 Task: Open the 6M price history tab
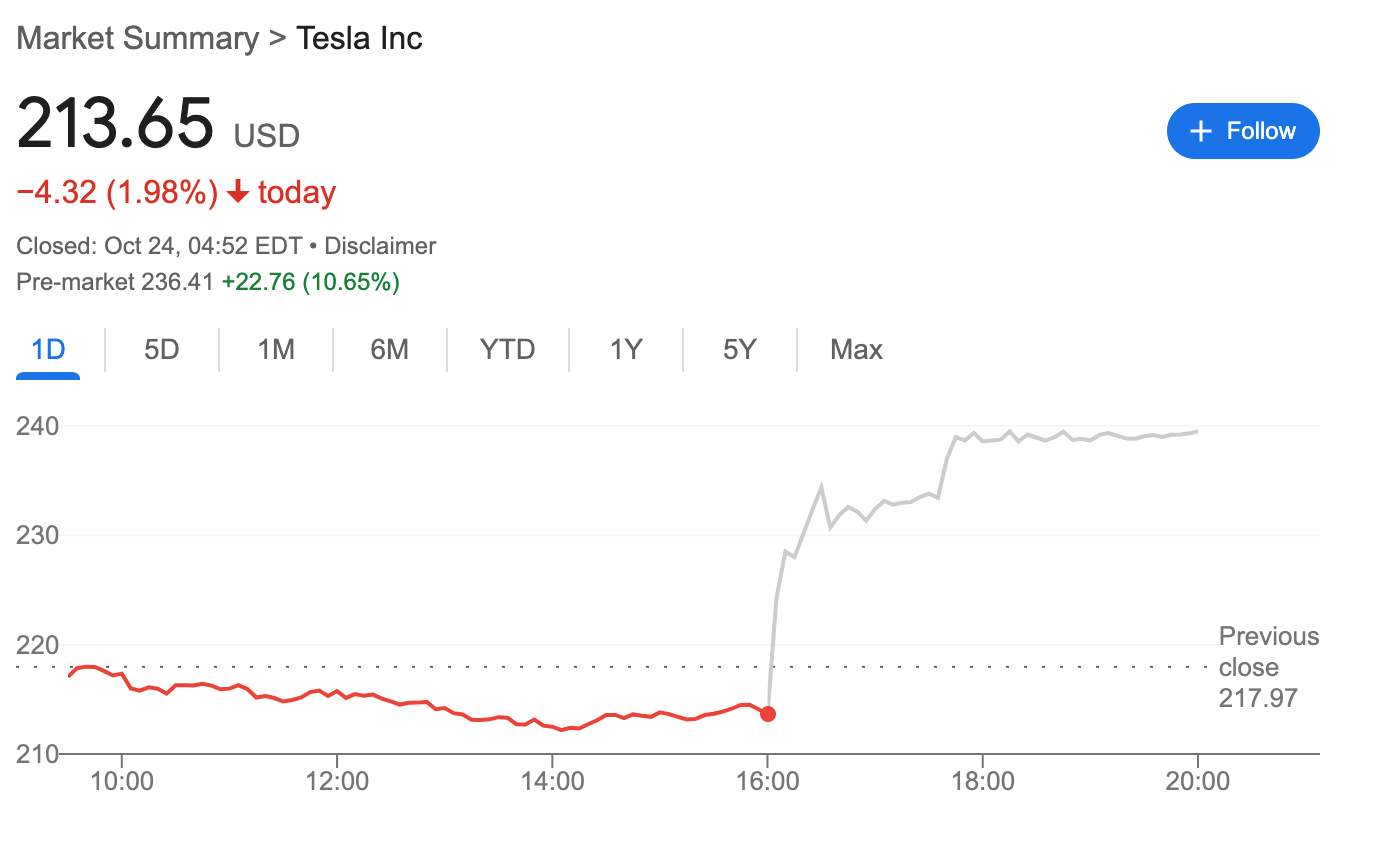click(x=389, y=349)
